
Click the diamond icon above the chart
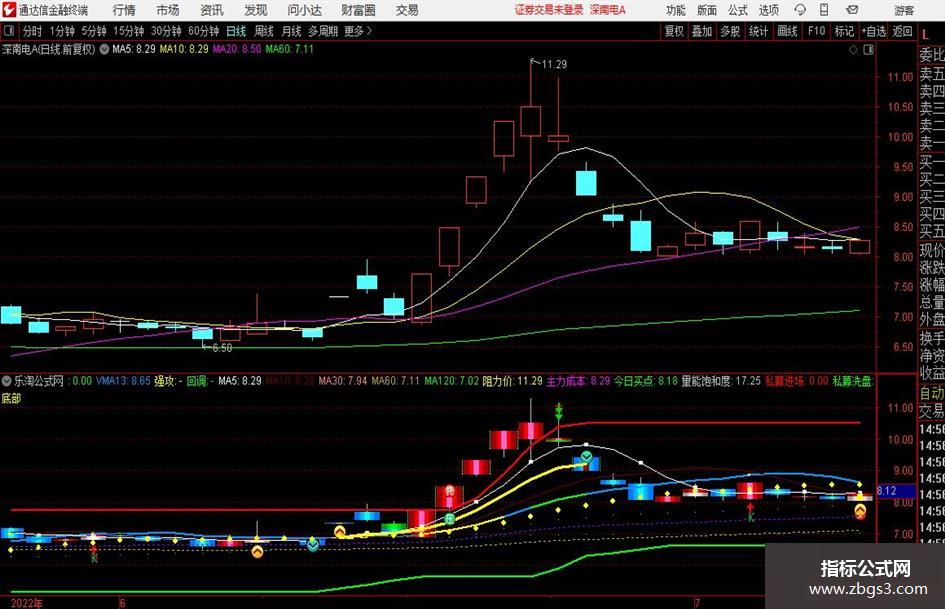[853, 49]
